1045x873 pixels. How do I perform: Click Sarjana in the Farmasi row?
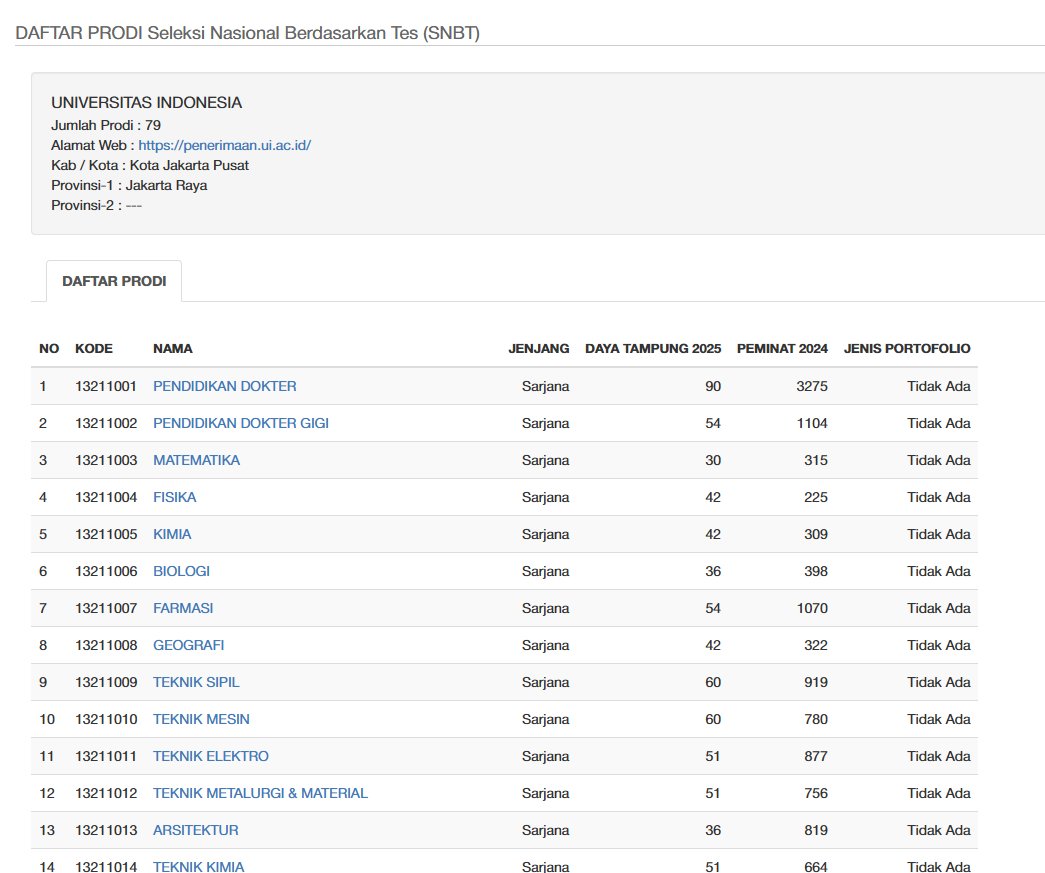[x=545, y=608]
